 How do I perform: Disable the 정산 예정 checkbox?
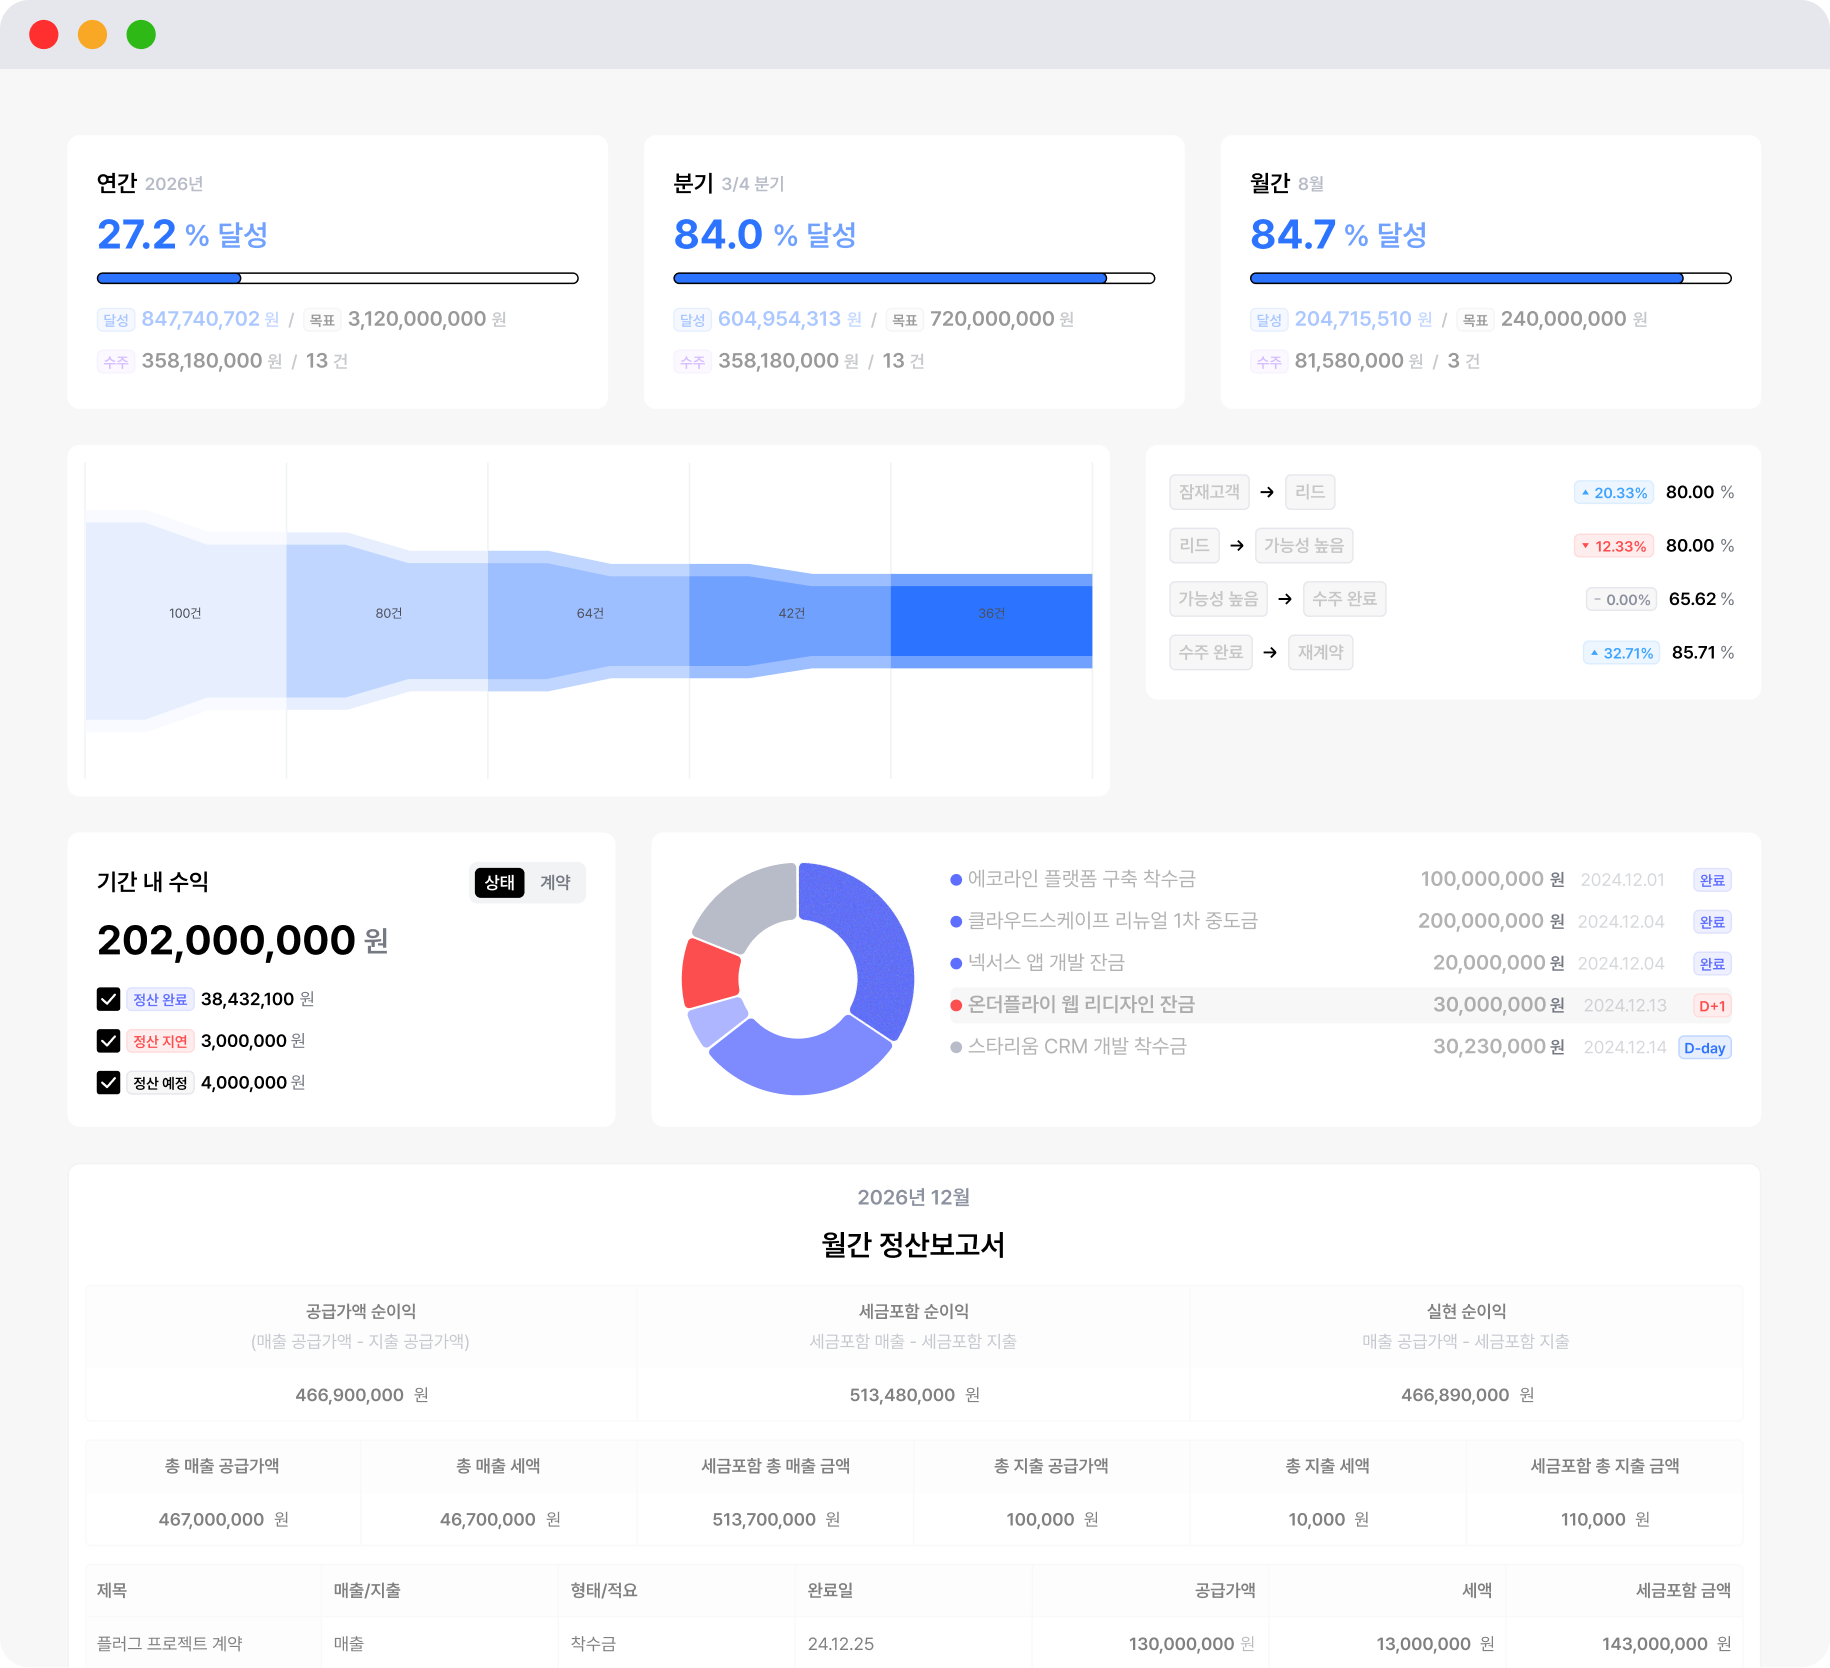point(108,1083)
